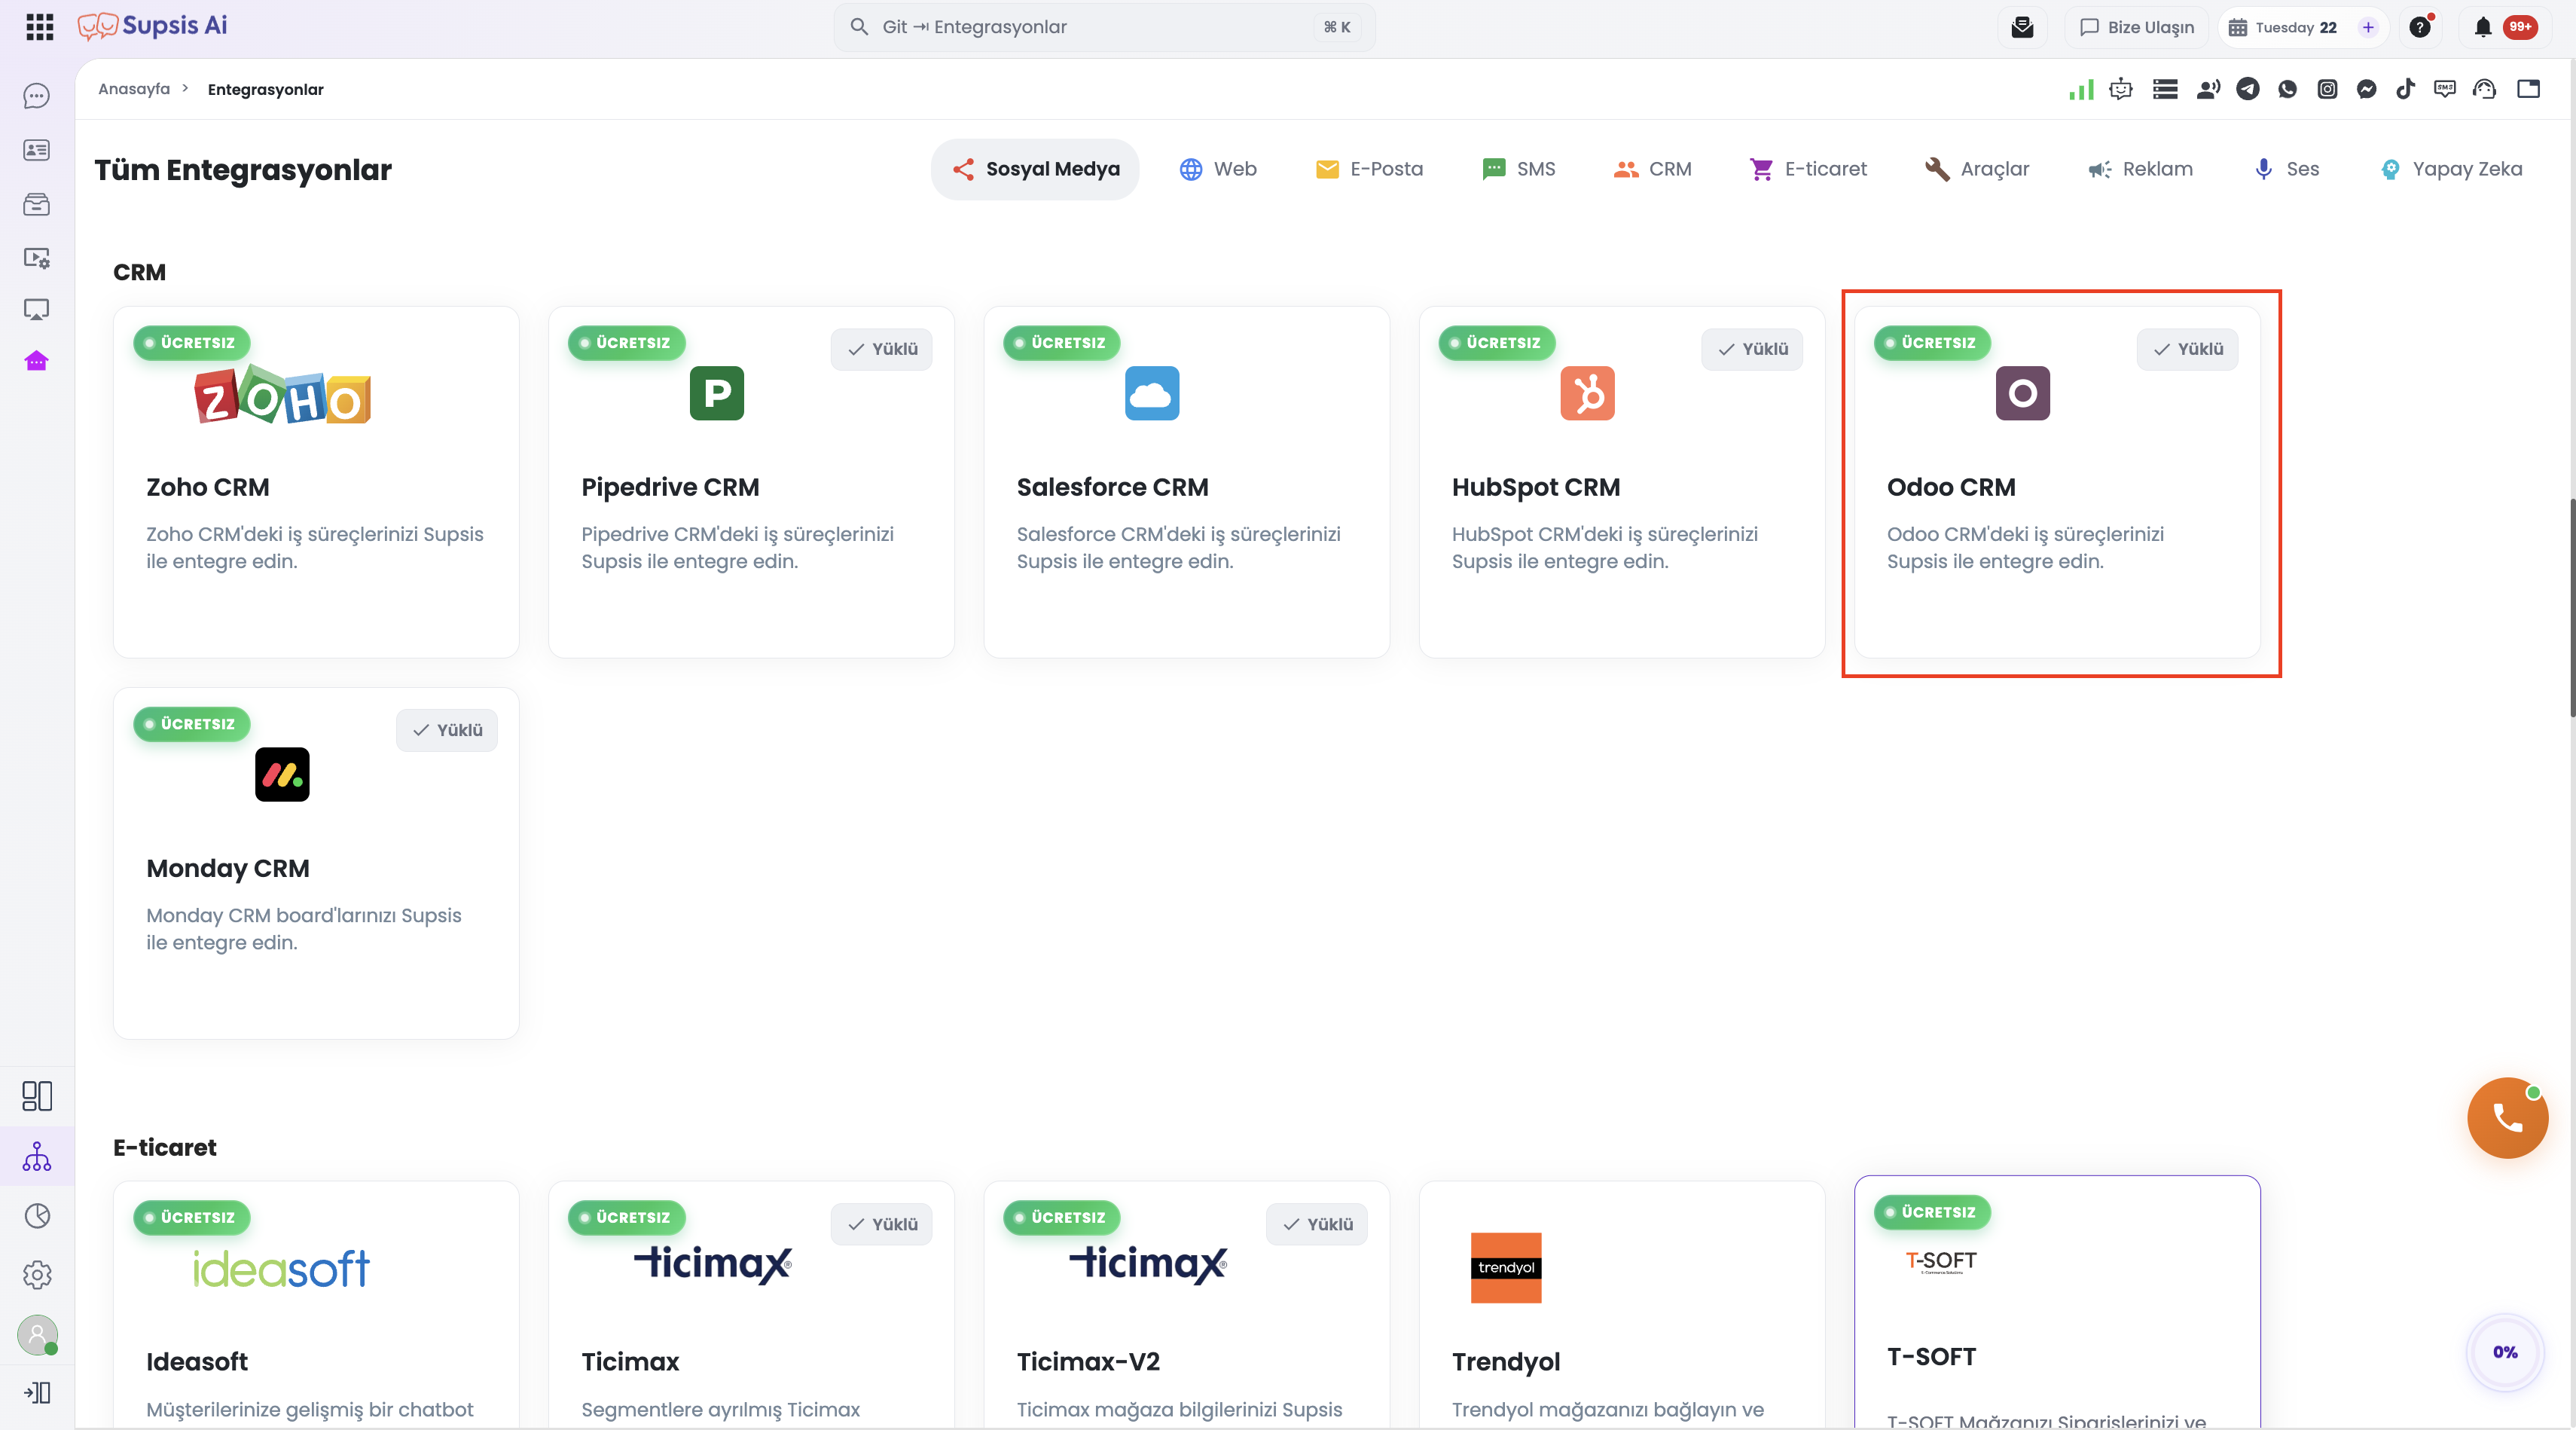Click Yüklü badge on Monday CRM

446,730
